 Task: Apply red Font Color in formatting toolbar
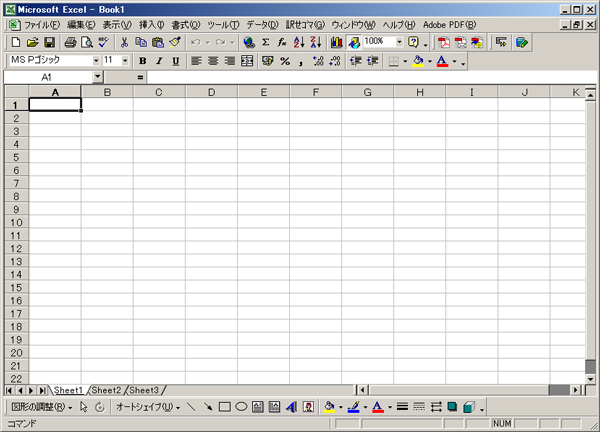coord(442,61)
